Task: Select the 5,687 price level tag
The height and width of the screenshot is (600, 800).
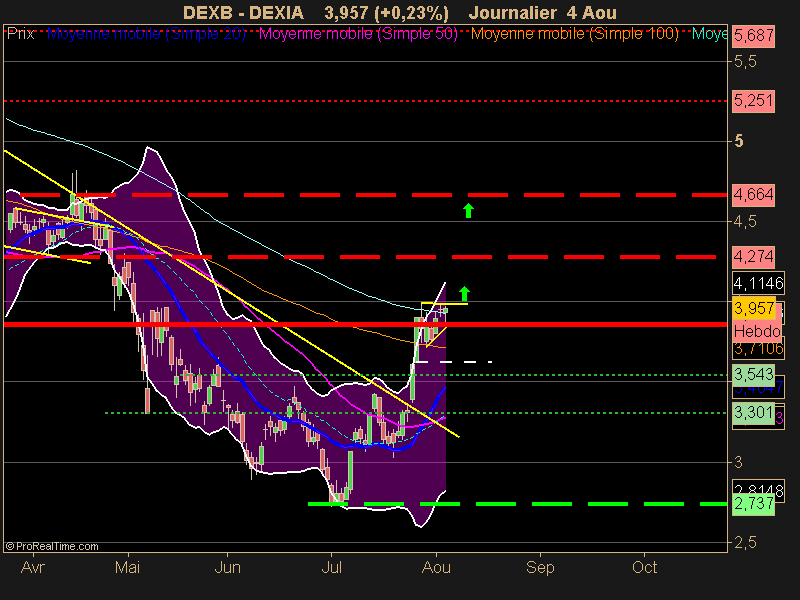Action: point(754,36)
